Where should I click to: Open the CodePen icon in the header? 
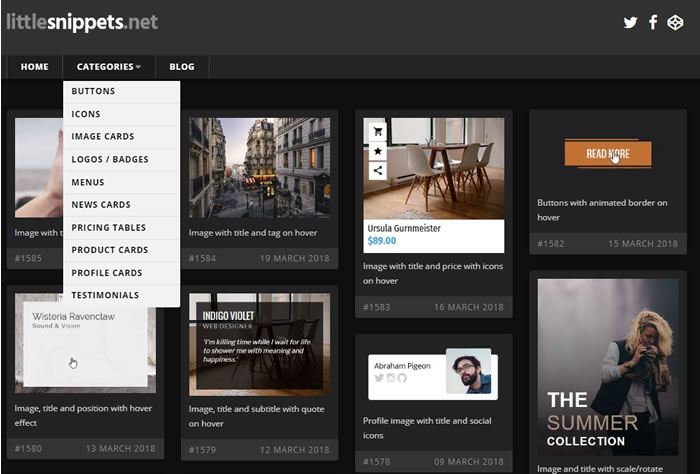click(675, 23)
